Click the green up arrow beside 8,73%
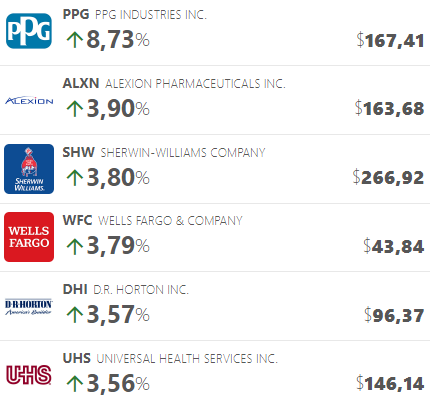The height and width of the screenshot is (402, 430). [75, 40]
